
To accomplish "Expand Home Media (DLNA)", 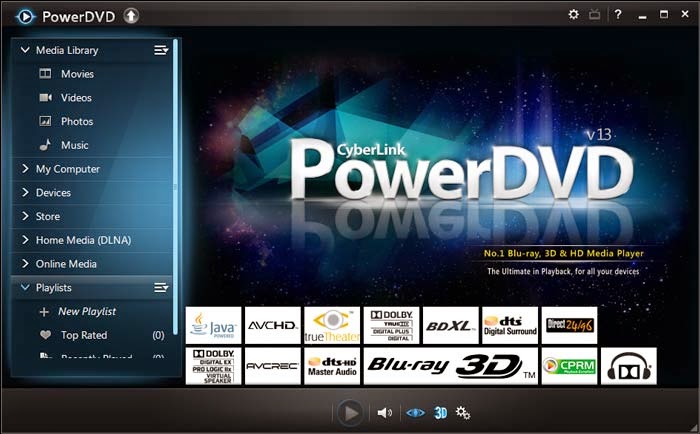I will click(x=25, y=240).
